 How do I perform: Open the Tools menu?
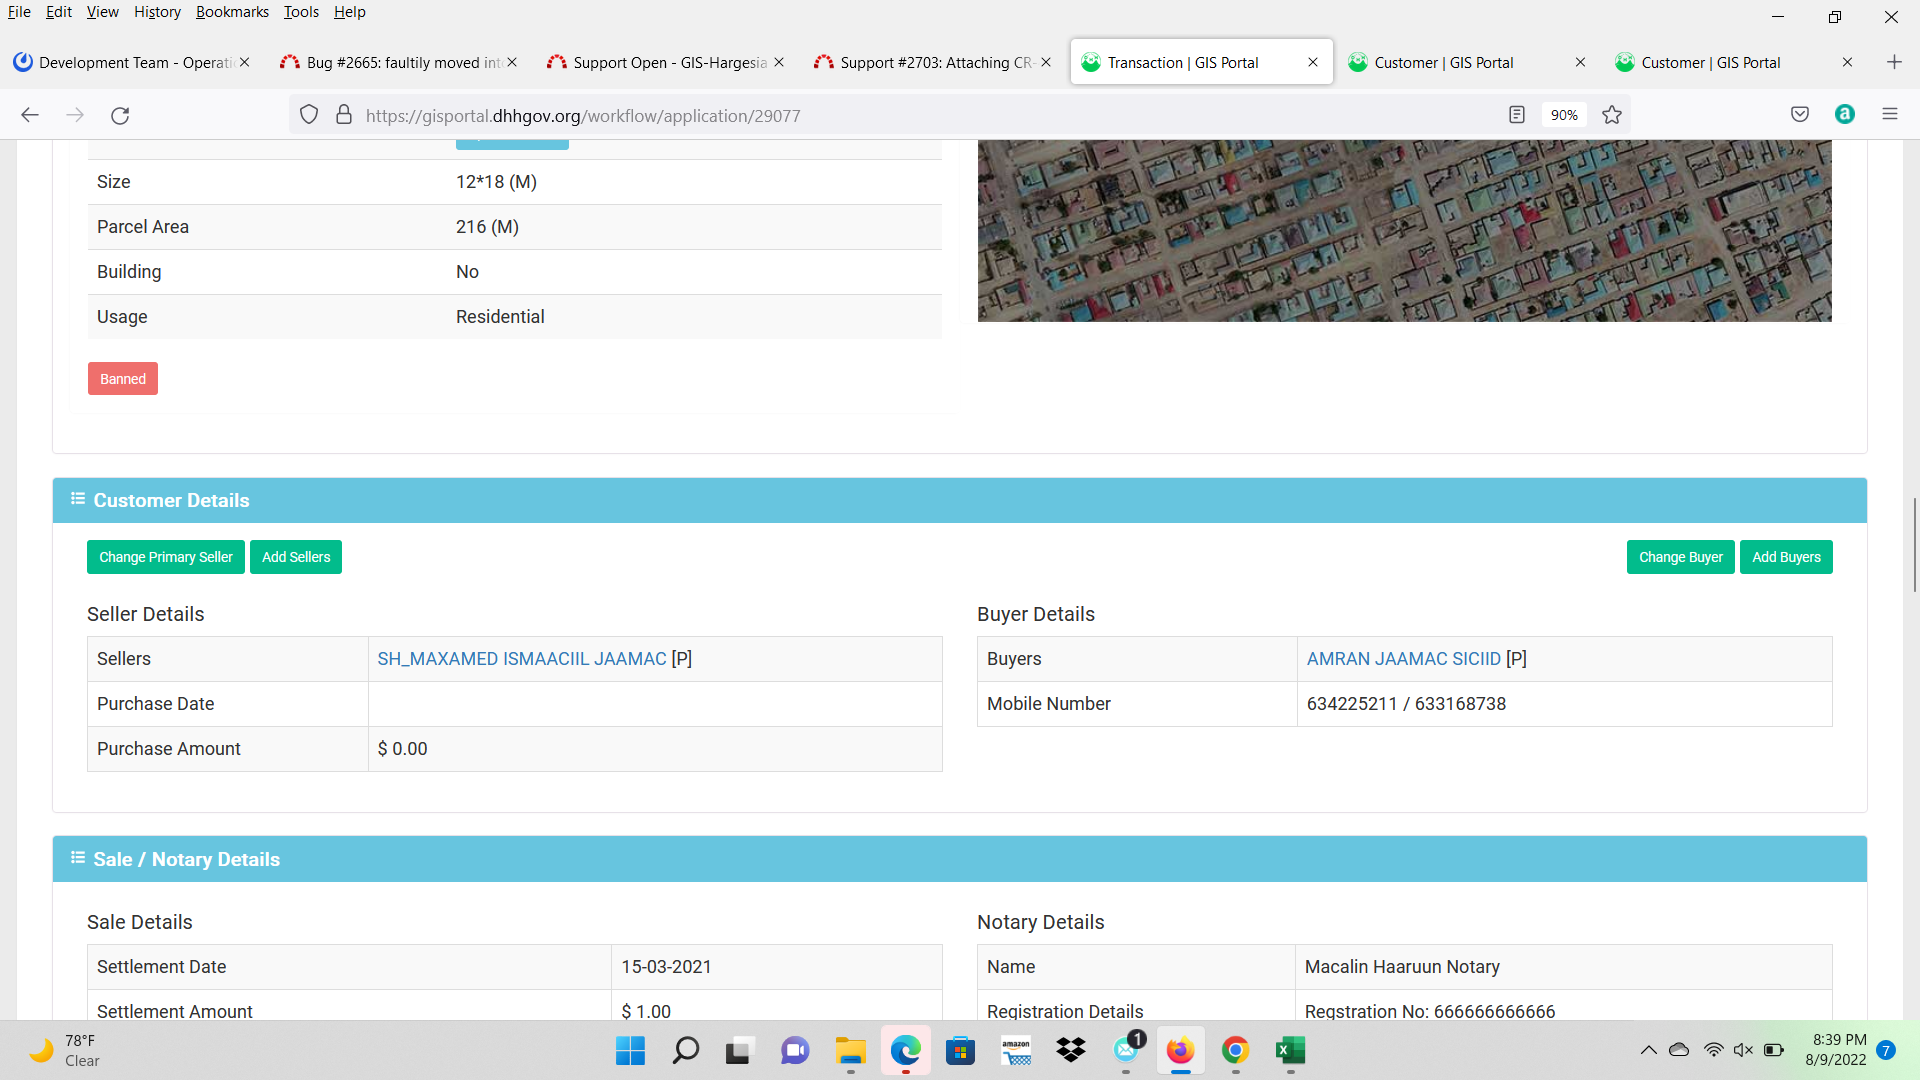click(301, 12)
